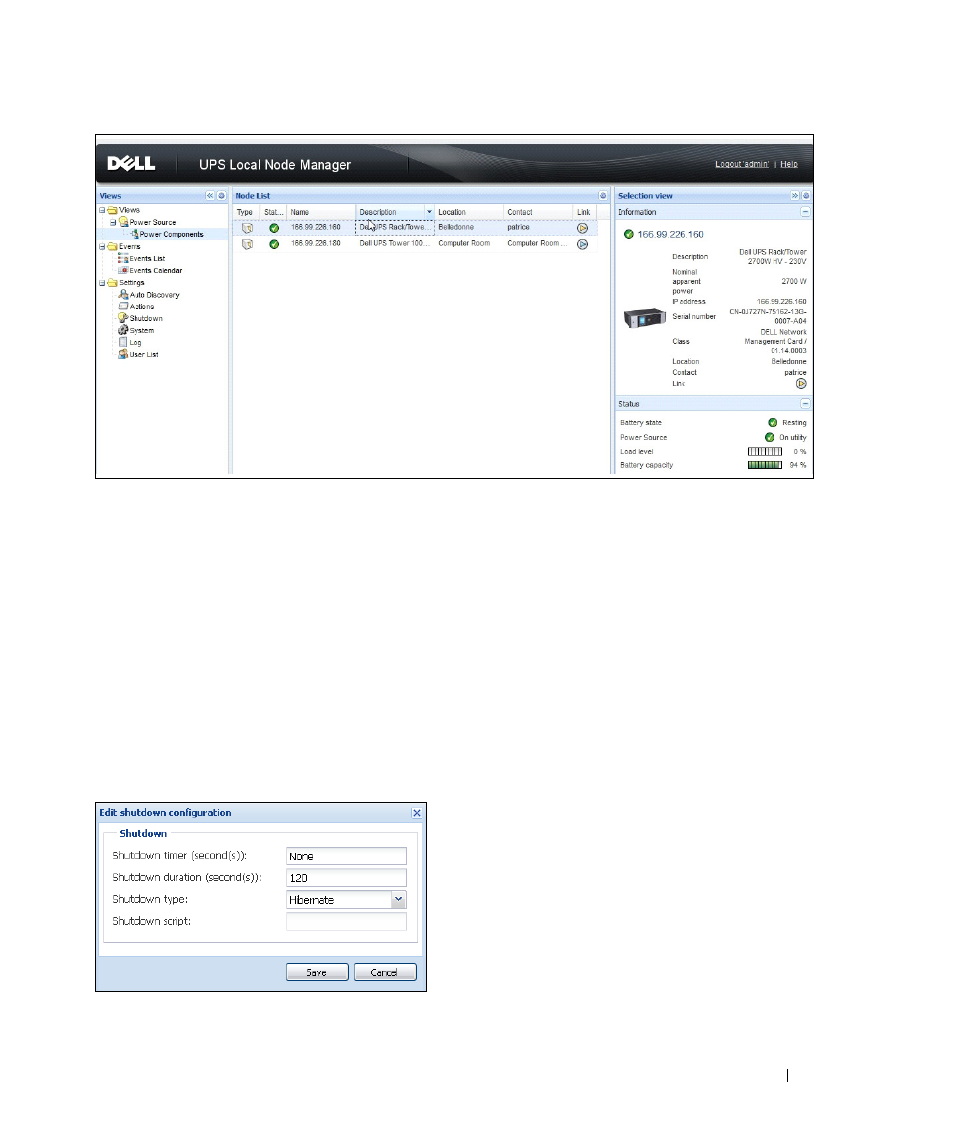This screenshot has width=954, height=1145.
Task: Click type icon of node 166.99.226.180
Action: coord(247,244)
